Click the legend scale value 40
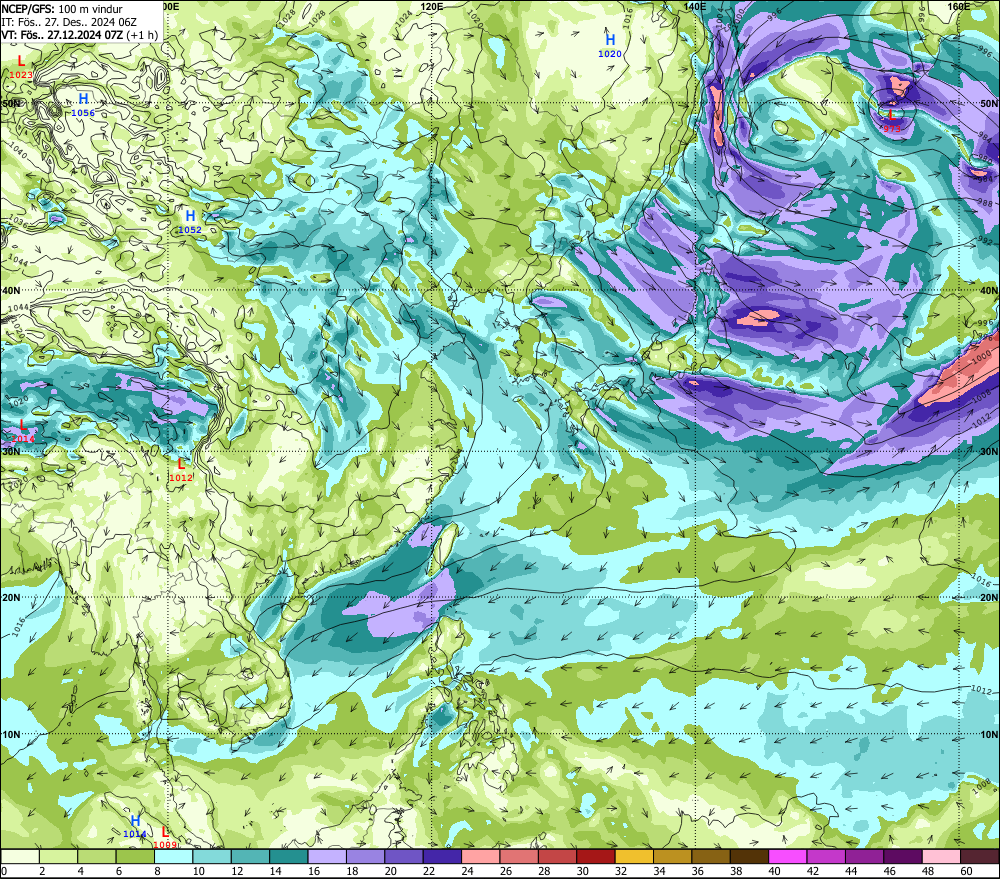The image size is (1000, 879). 774,871
